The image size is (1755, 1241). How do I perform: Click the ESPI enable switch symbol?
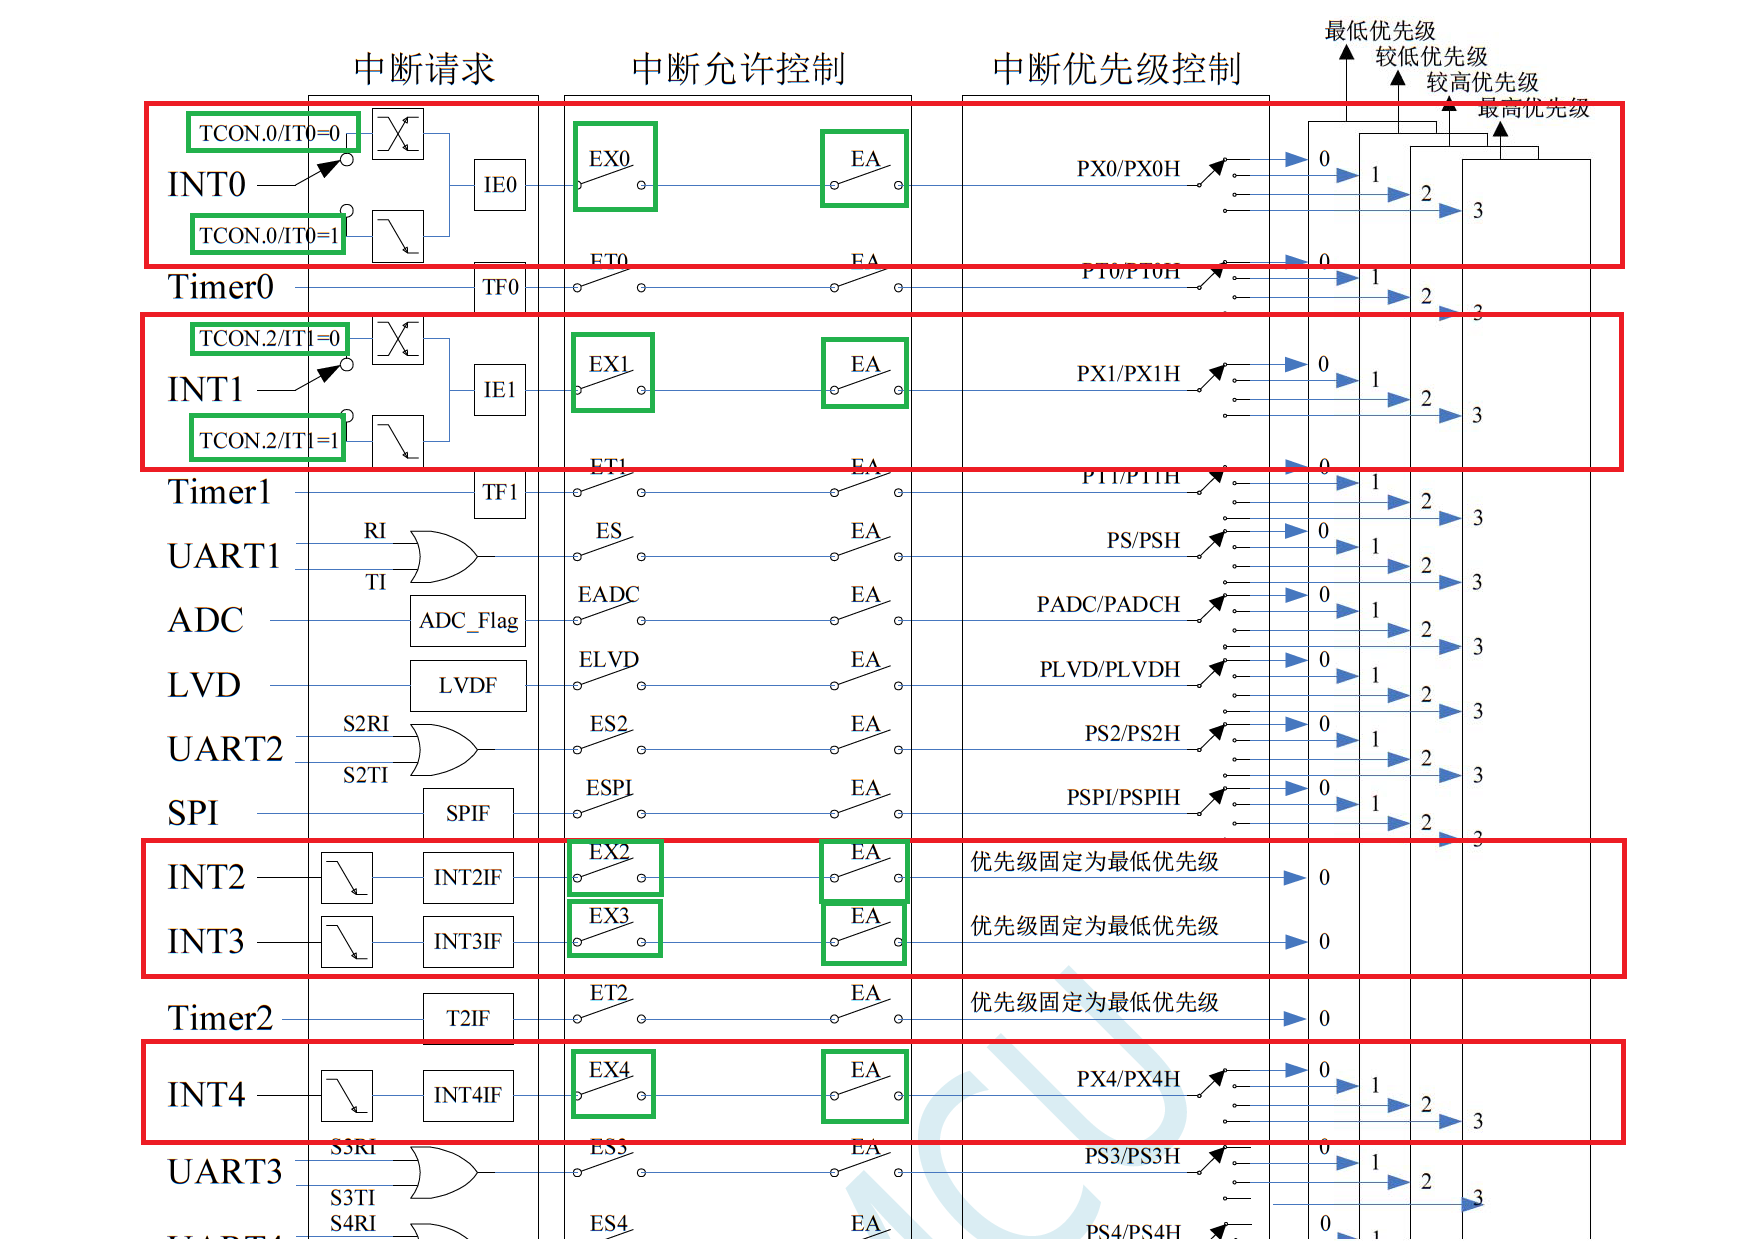coord(610,806)
